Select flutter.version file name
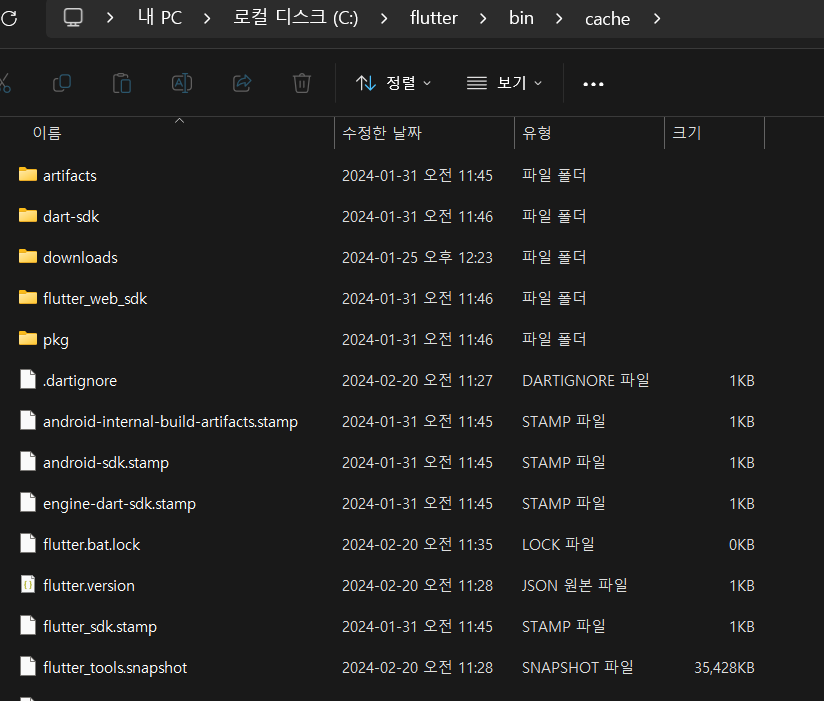 click(89, 585)
